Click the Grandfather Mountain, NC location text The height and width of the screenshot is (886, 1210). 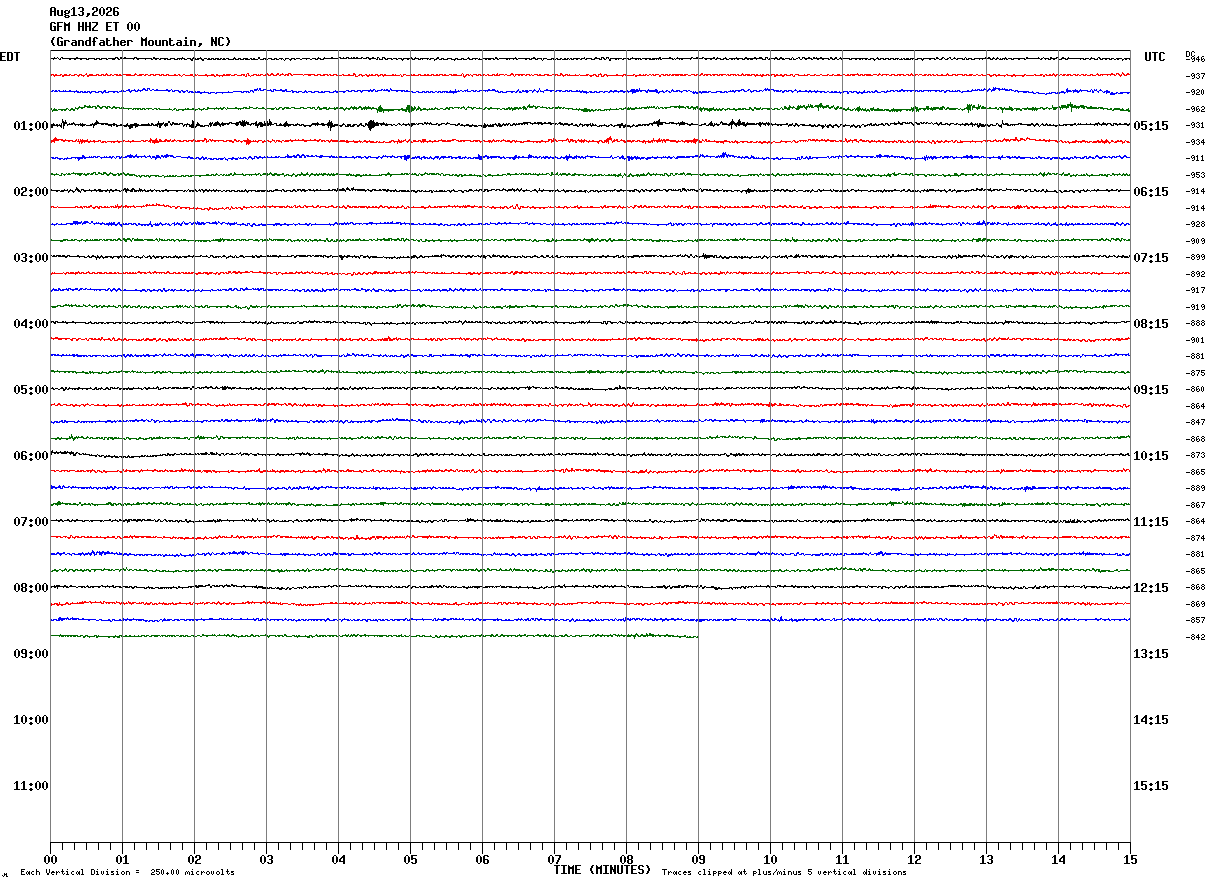pyautogui.click(x=140, y=42)
